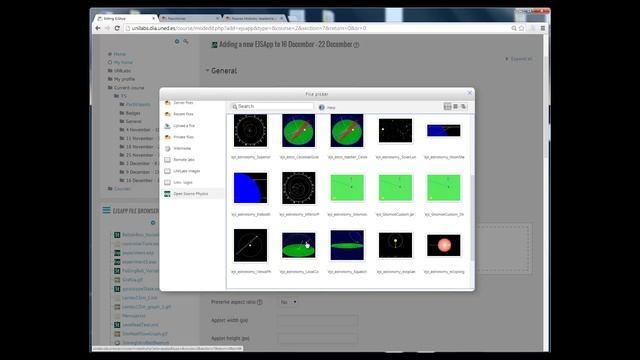Image resolution: width=640 pixels, height=360 pixels.
Task: Switch the file picker to tree view
Action: click(x=463, y=107)
